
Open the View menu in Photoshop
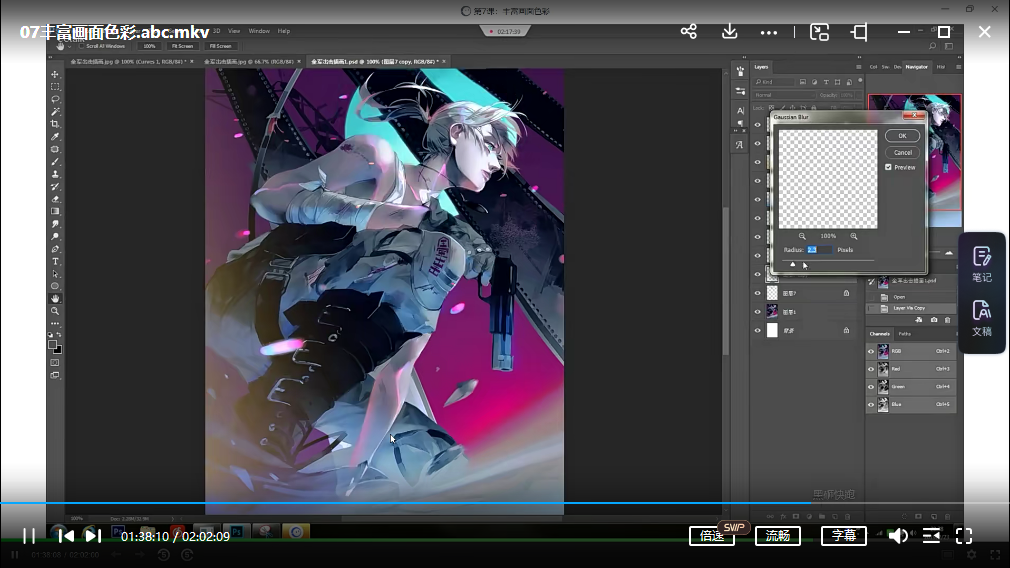(234, 31)
